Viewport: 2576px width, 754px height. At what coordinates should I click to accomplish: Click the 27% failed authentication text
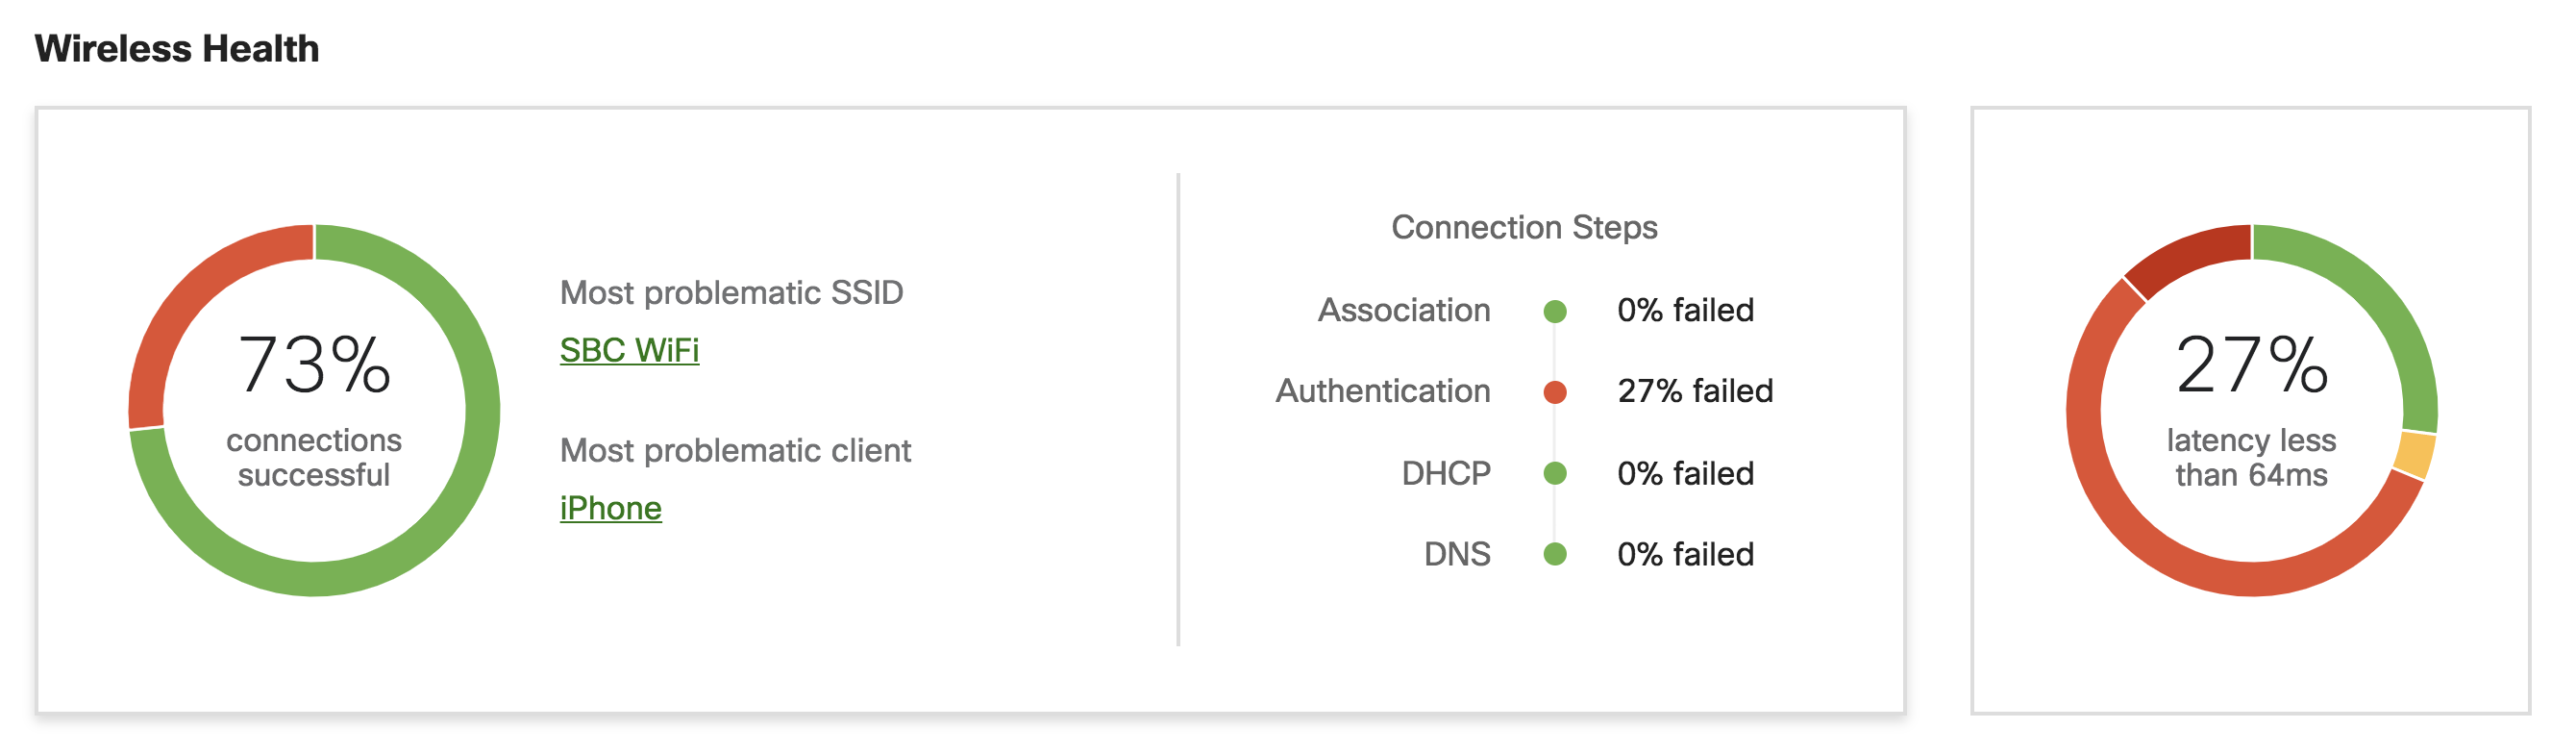pyautogui.click(x=1695, y=391)
